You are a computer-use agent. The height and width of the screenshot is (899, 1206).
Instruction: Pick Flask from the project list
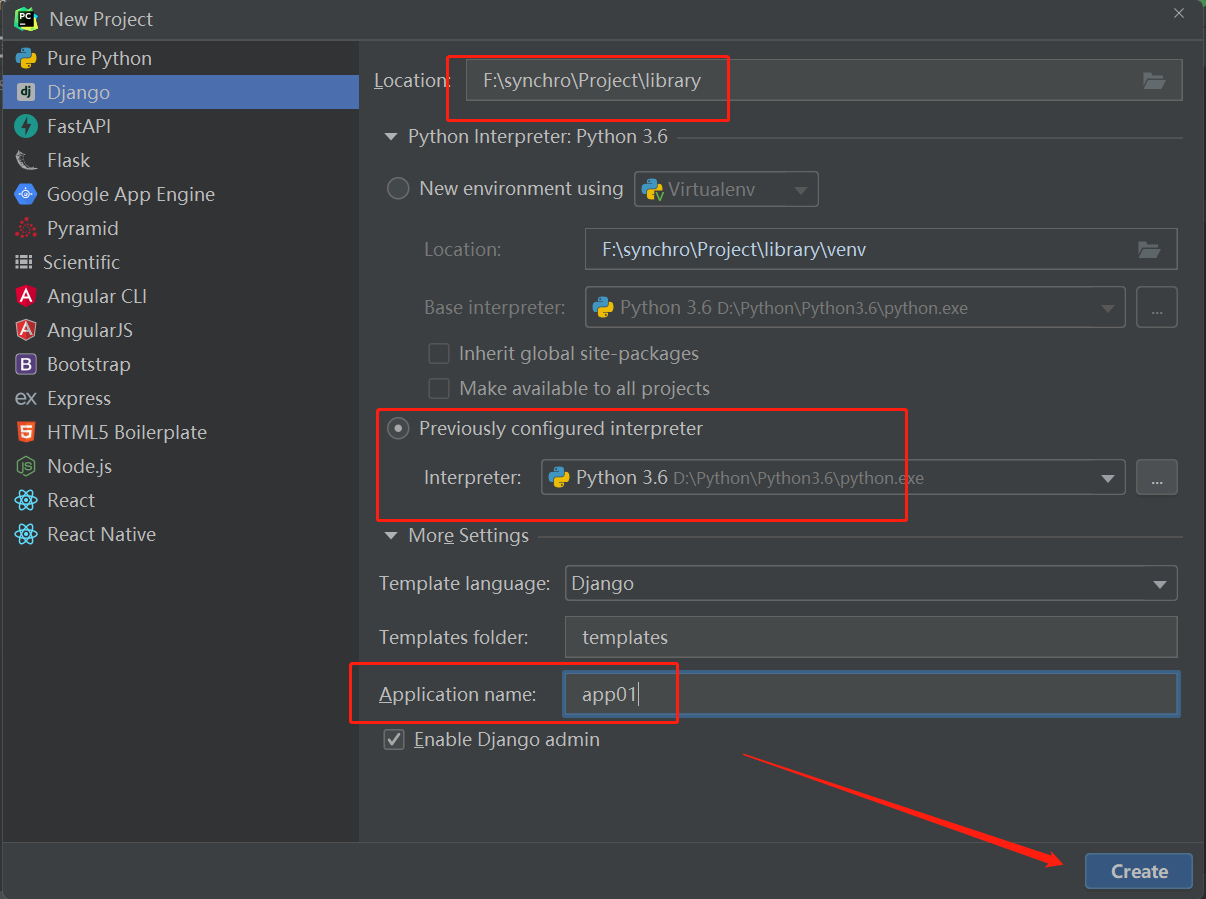(180, 160)
